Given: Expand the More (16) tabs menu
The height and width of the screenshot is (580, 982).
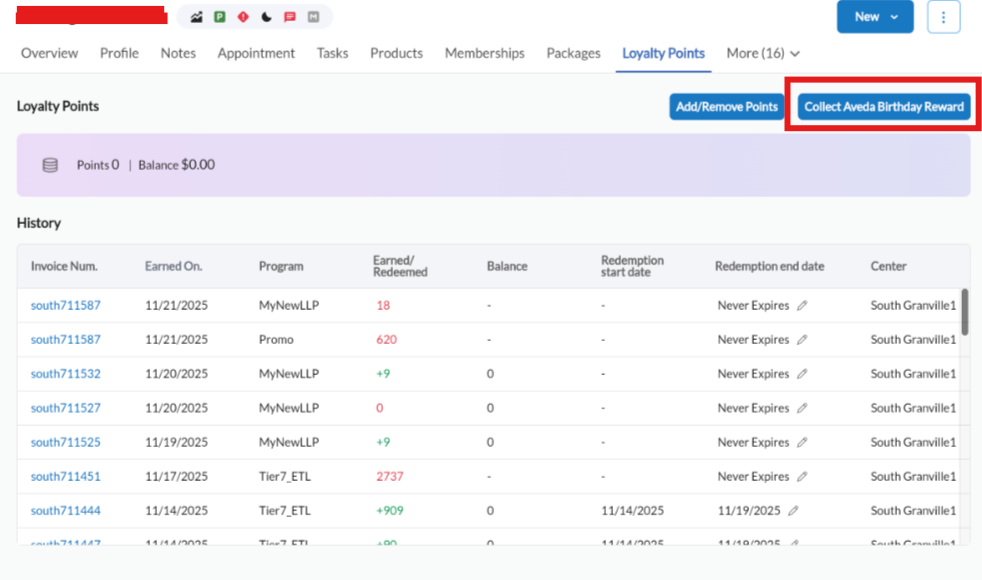Looking at the screenshot, I should point(763,53).
